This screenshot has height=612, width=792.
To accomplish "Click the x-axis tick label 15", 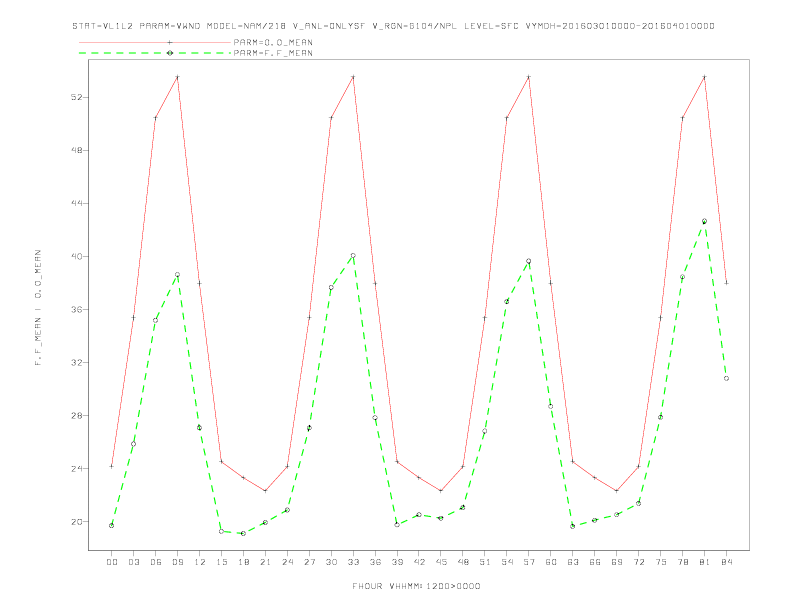I will (x=221, y=562).
